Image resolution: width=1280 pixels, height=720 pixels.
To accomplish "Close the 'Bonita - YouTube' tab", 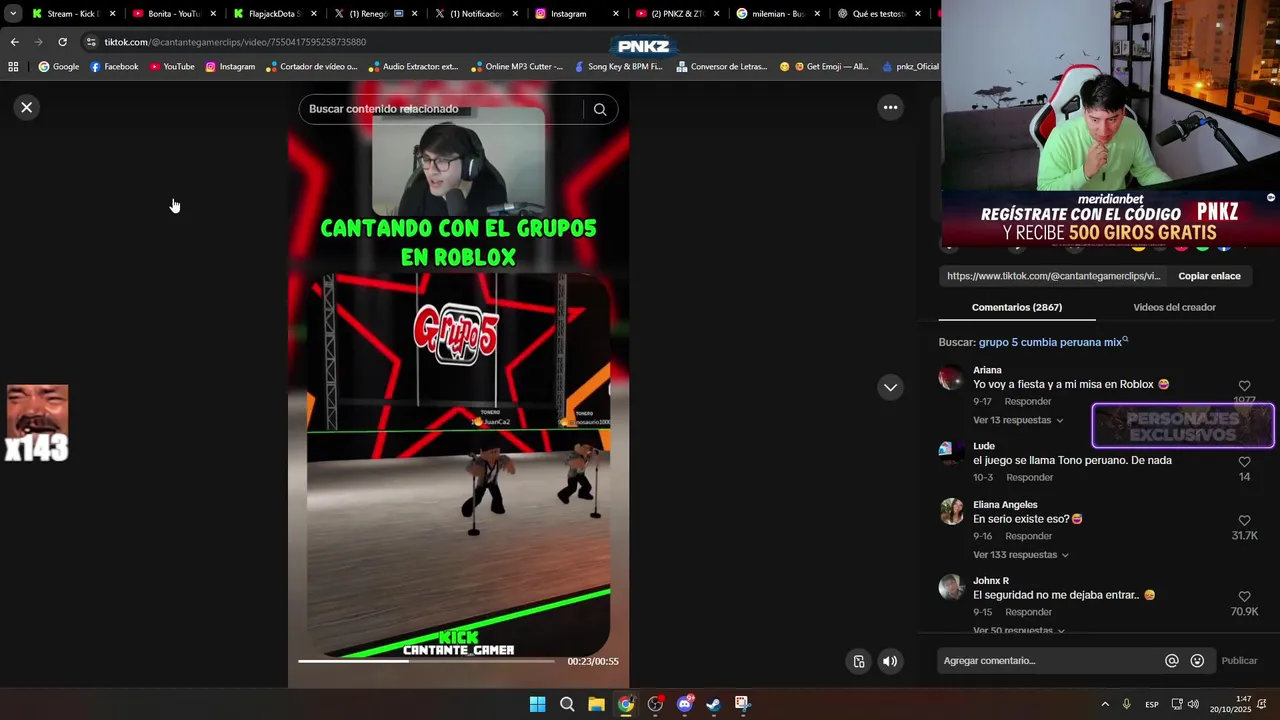I will click(213, 14).
